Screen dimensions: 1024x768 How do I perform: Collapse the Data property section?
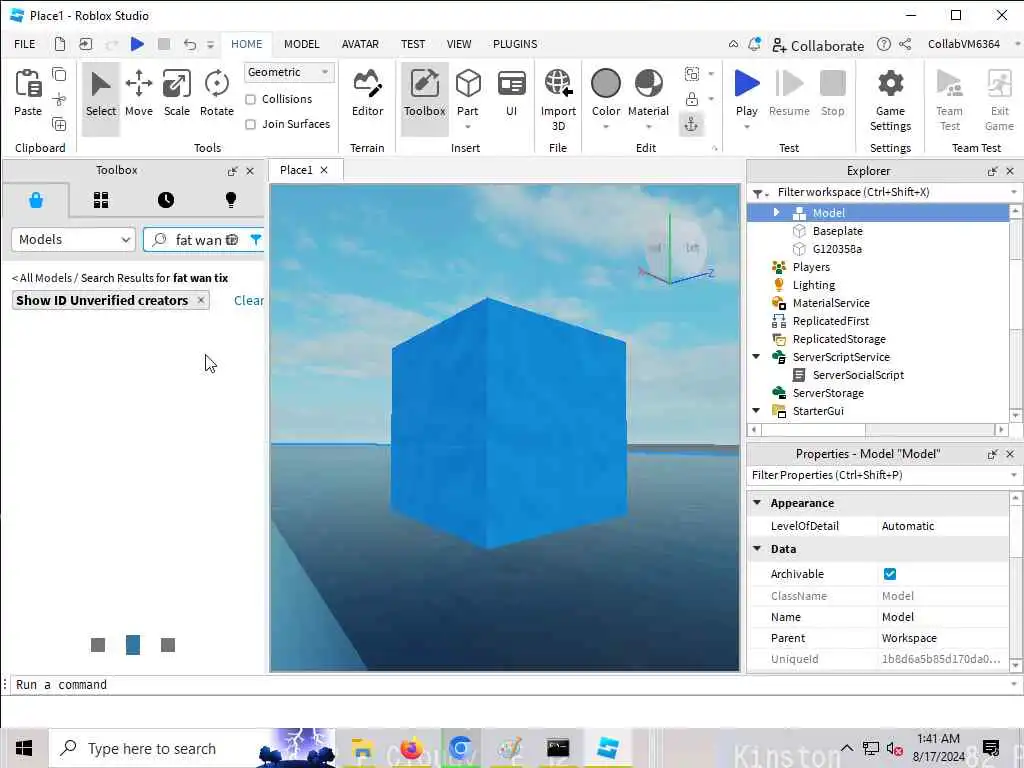click(757, 549)
